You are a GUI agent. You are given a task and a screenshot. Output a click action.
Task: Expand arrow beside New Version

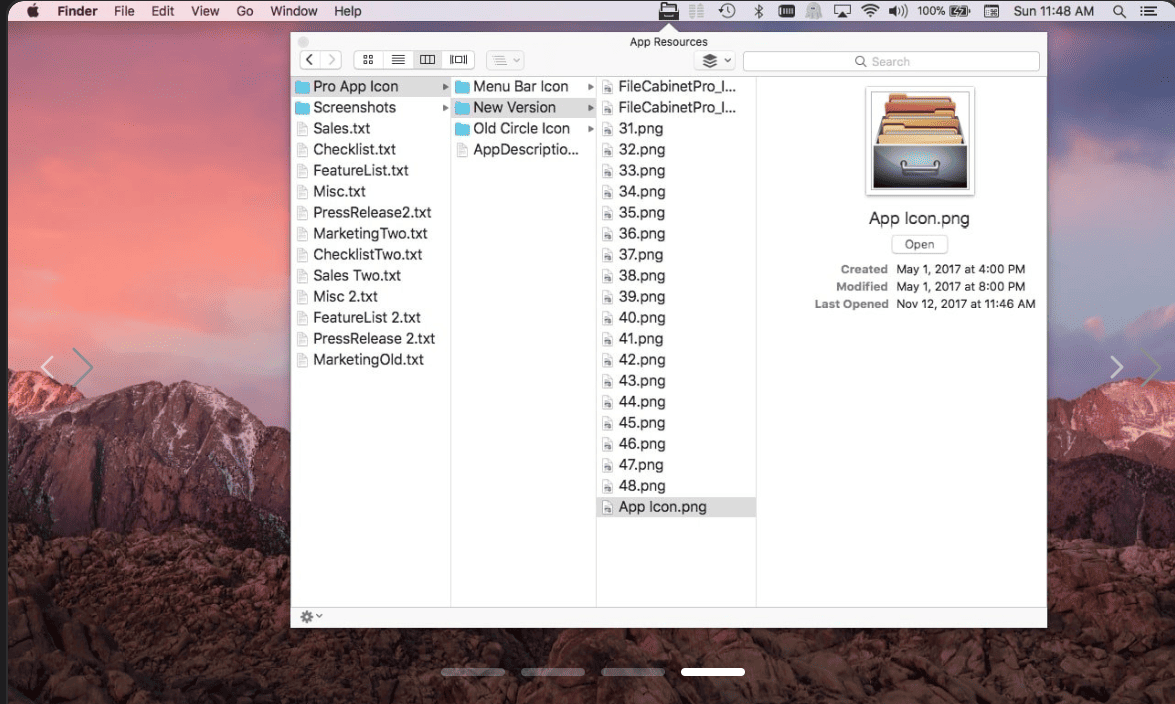590,108
